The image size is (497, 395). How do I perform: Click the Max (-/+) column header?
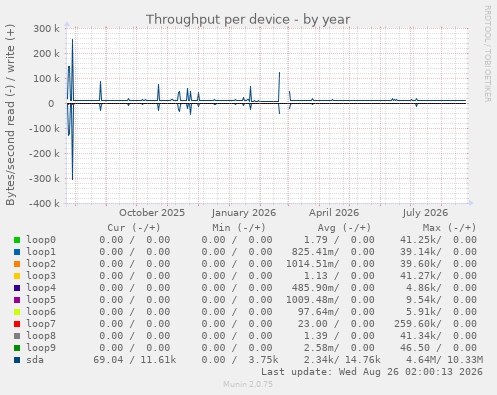point(449,228)
